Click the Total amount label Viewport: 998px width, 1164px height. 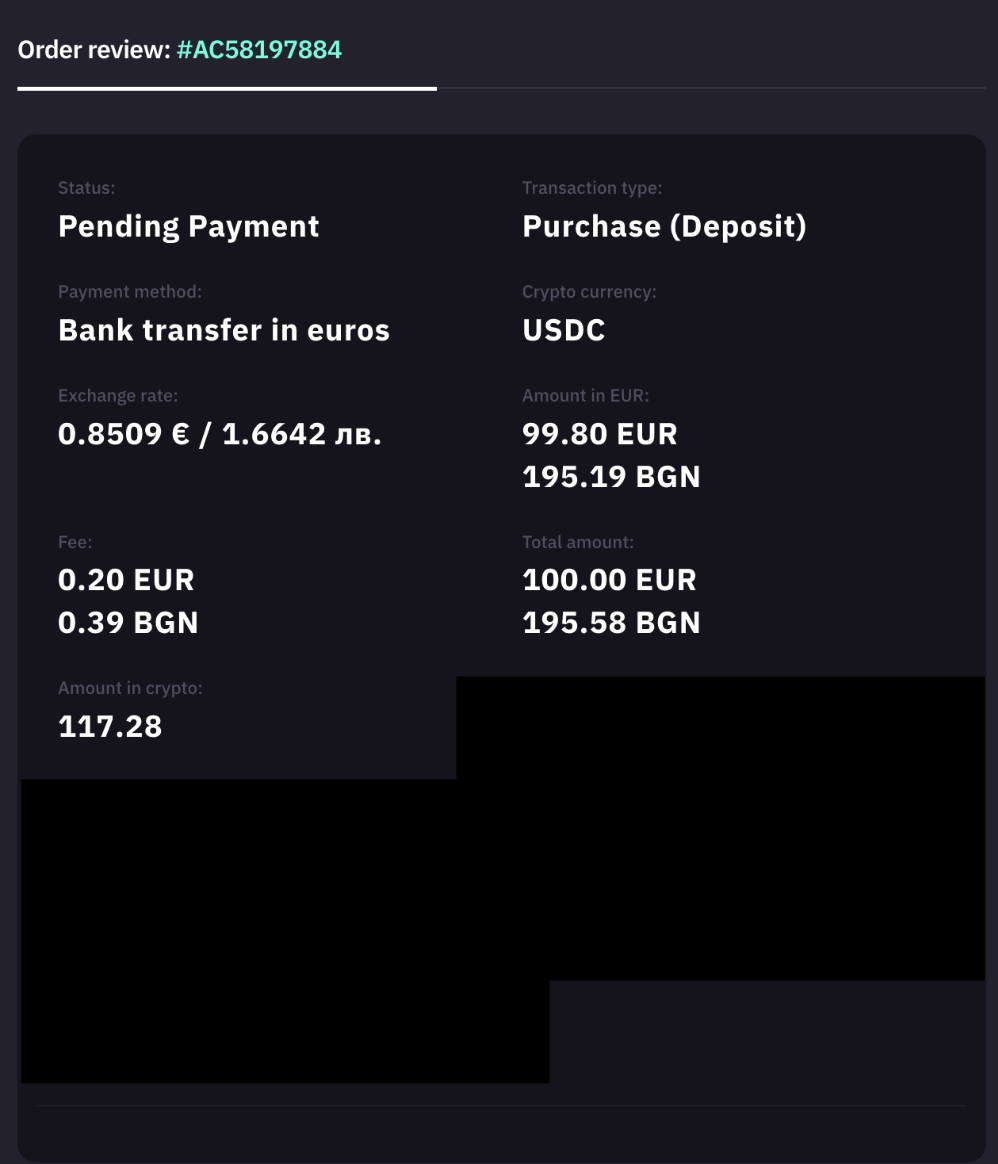578,542
